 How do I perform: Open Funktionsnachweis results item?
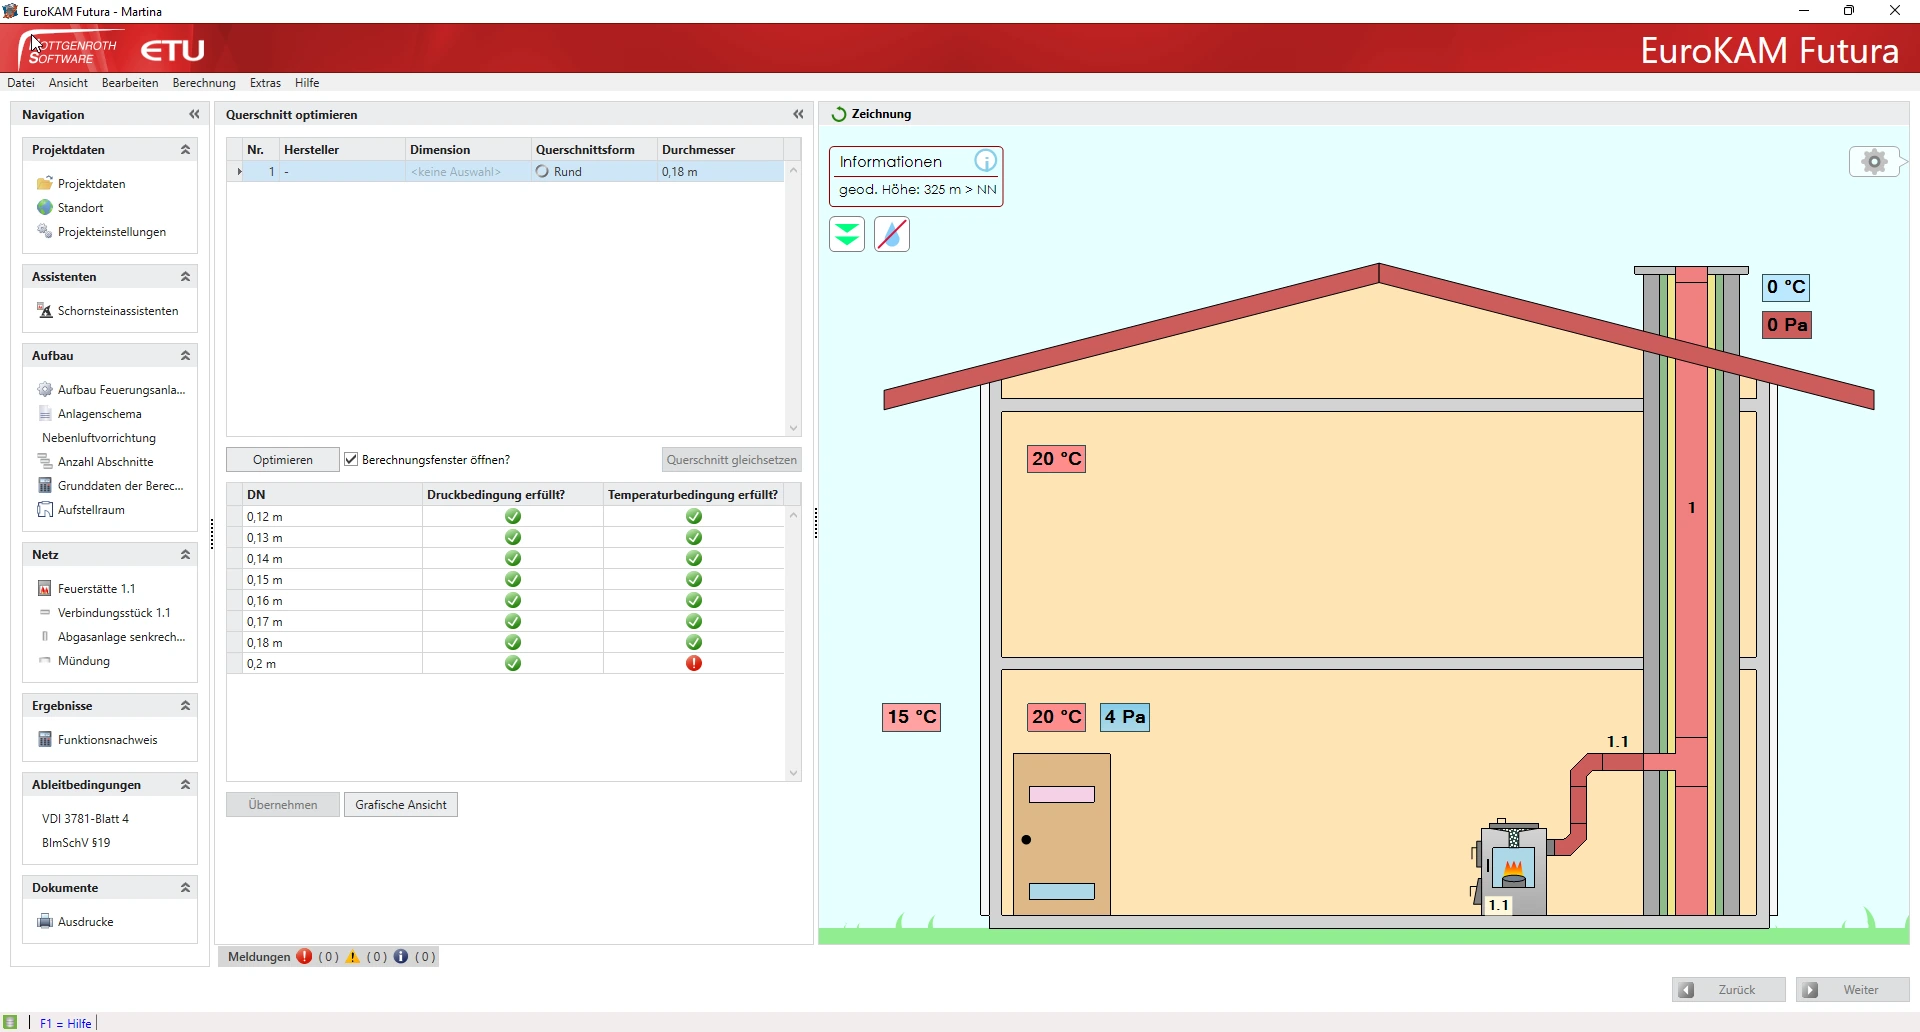click(107, 740)
